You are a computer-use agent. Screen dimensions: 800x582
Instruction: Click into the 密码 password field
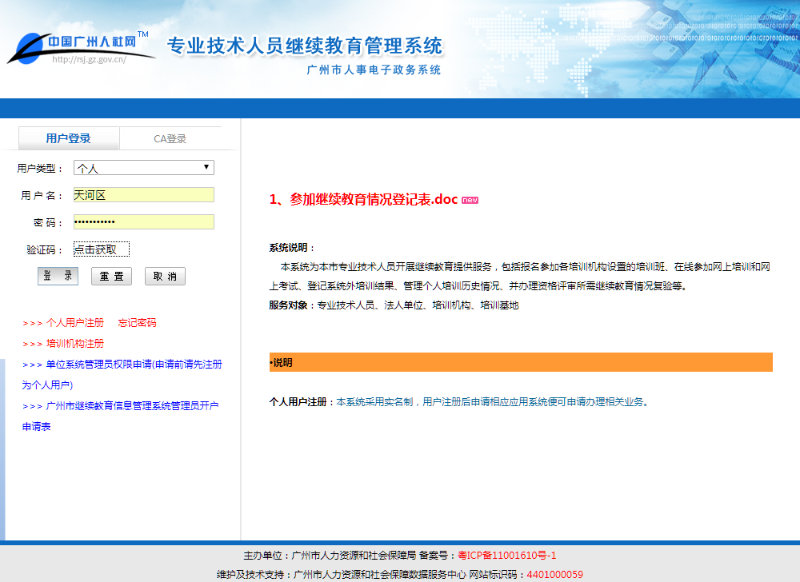pyautogui.click(x=143, y=222)
